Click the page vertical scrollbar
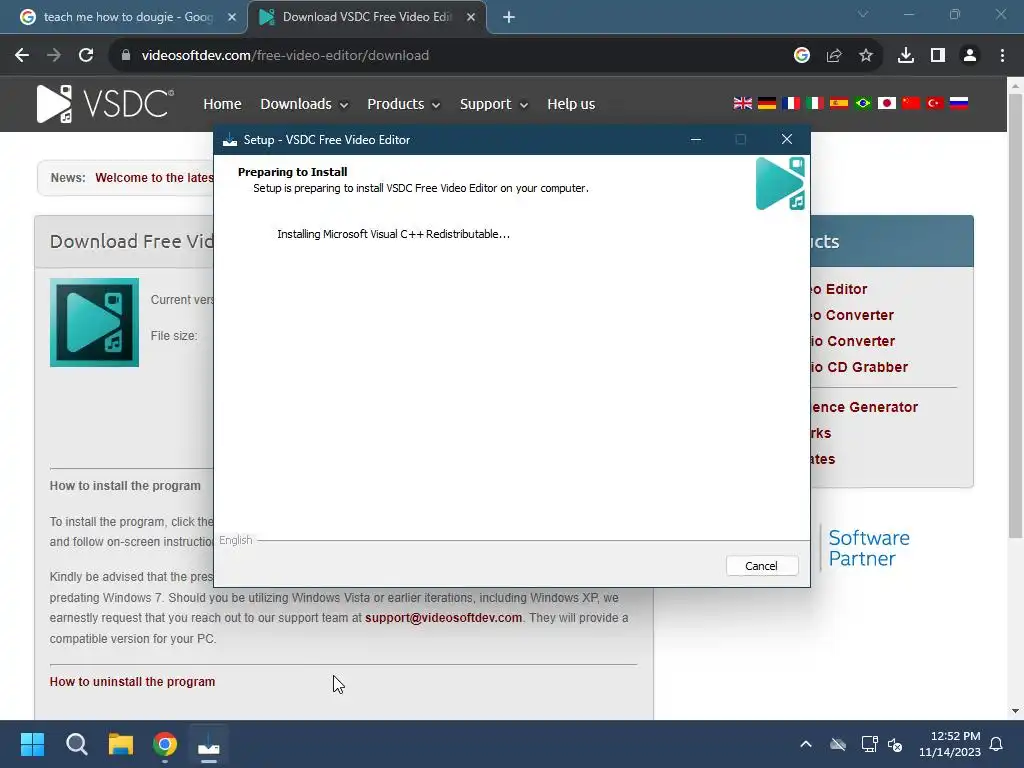 pos(1015,316)
